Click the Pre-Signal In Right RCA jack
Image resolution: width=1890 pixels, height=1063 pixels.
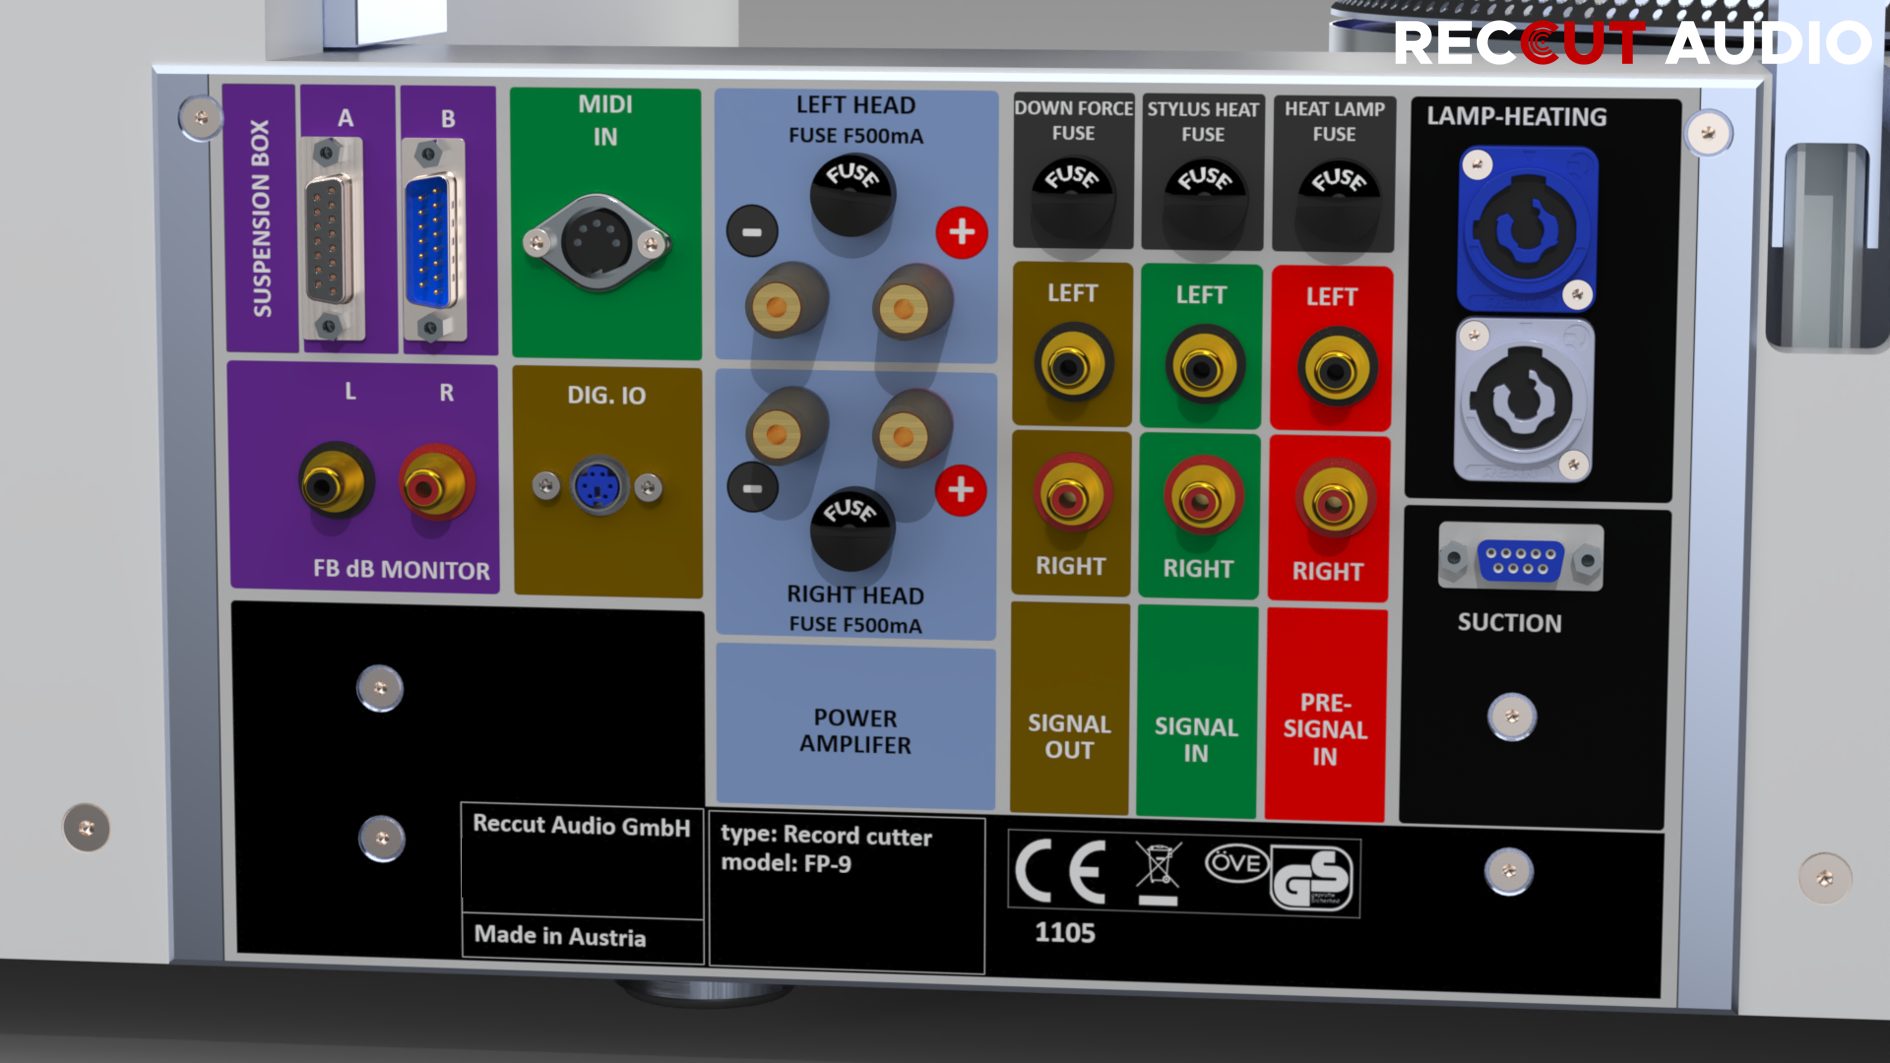(1330, 500)
